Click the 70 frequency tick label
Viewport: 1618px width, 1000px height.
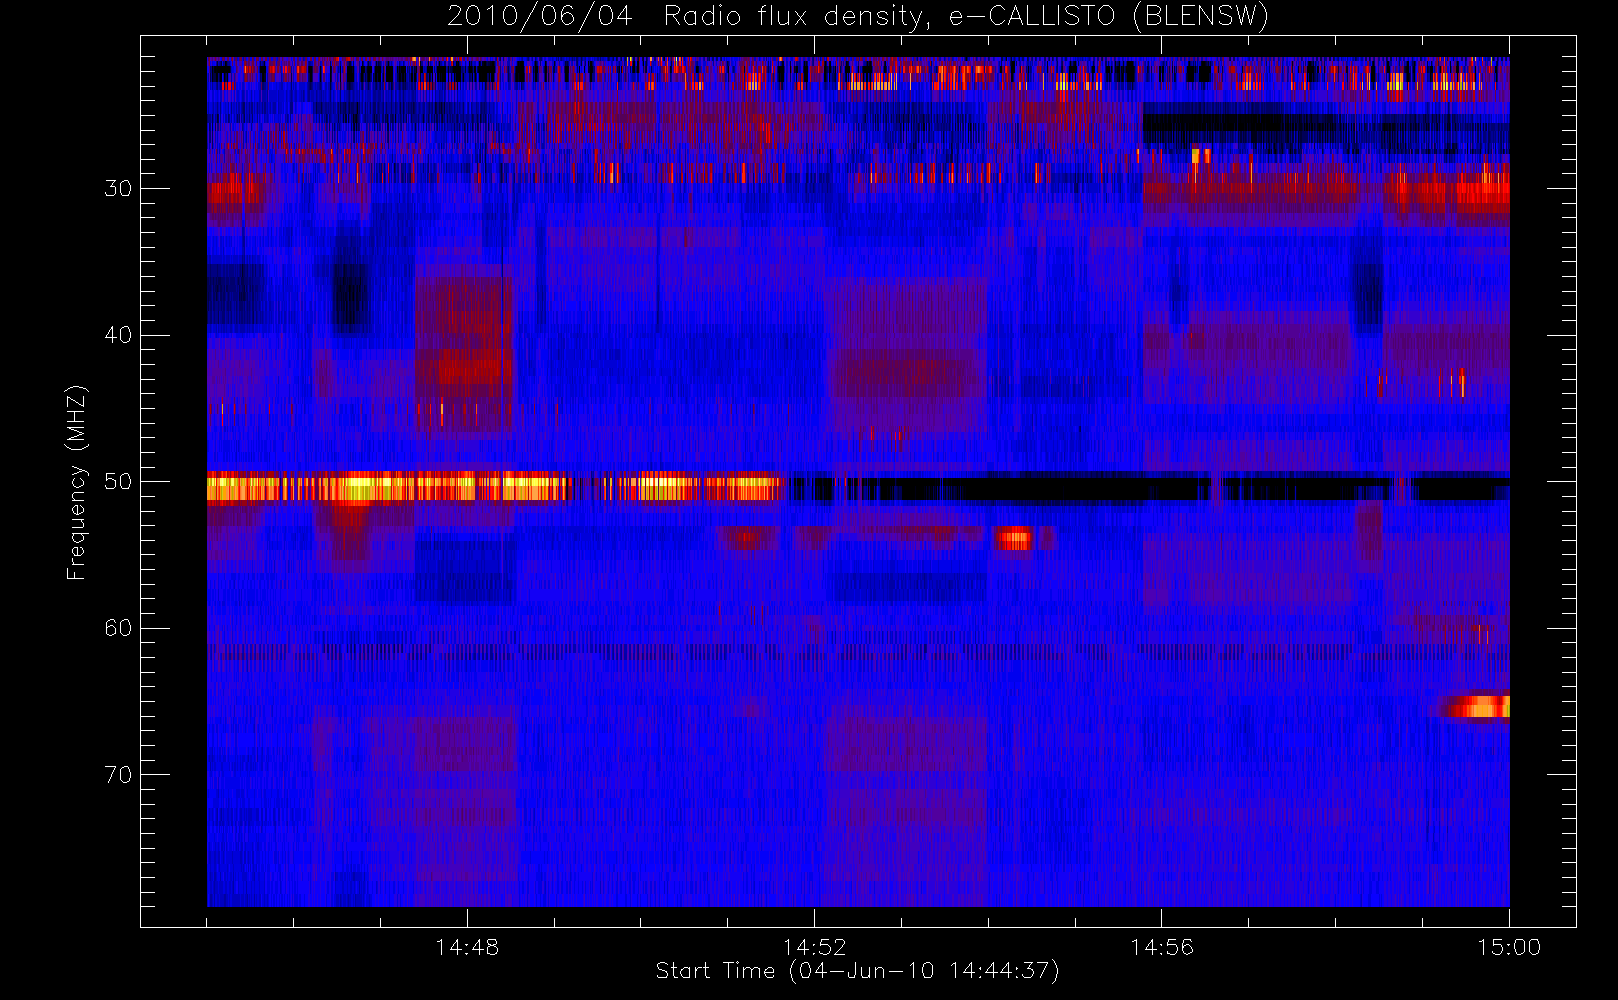(118, 775)
